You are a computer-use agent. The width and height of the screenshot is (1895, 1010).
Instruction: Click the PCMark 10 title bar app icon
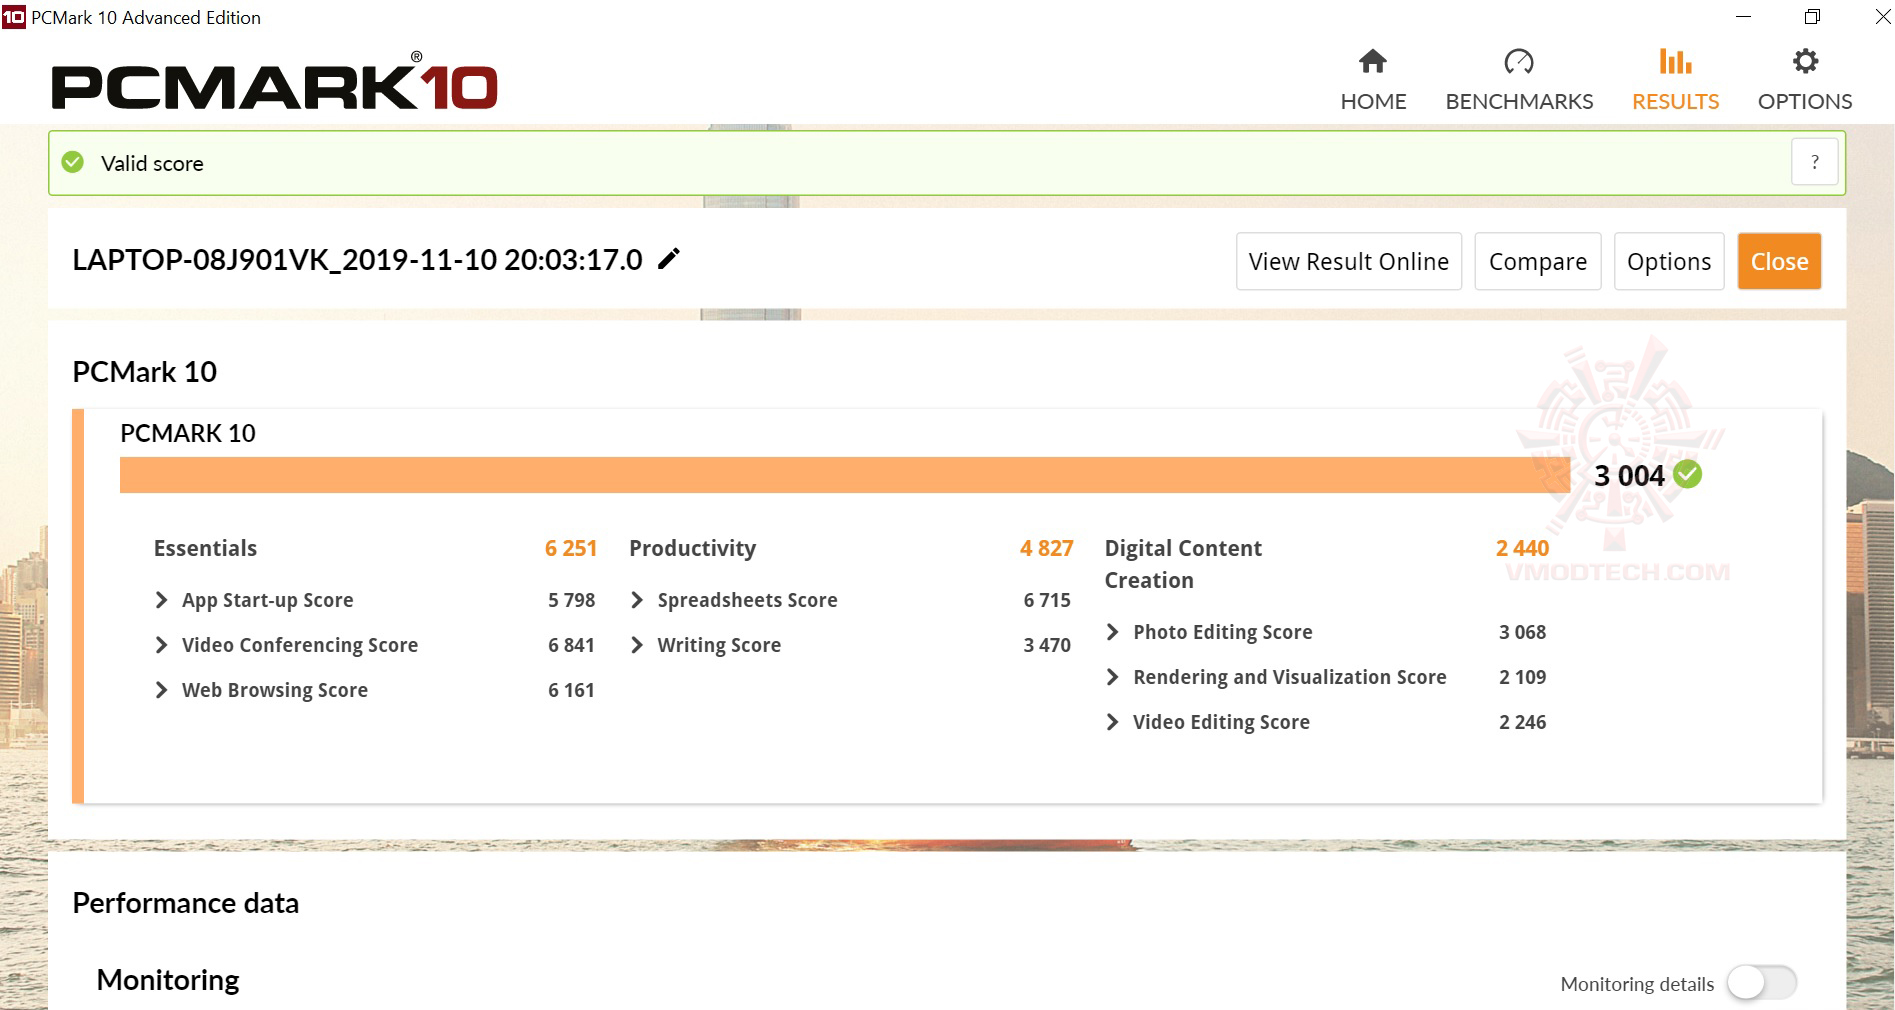point(13,17)
